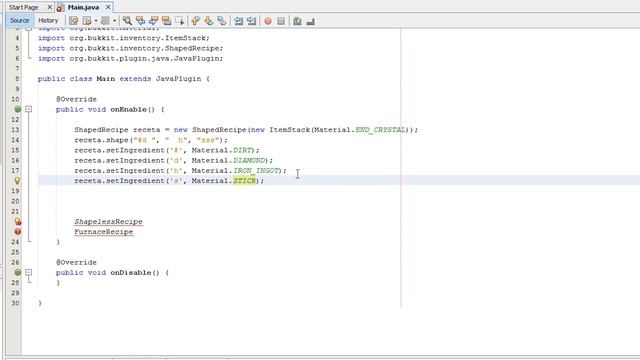This screenshot has width=640, height=360.
Task: Open the Back navigation history dropdown arrow
Action: (96, 21)
